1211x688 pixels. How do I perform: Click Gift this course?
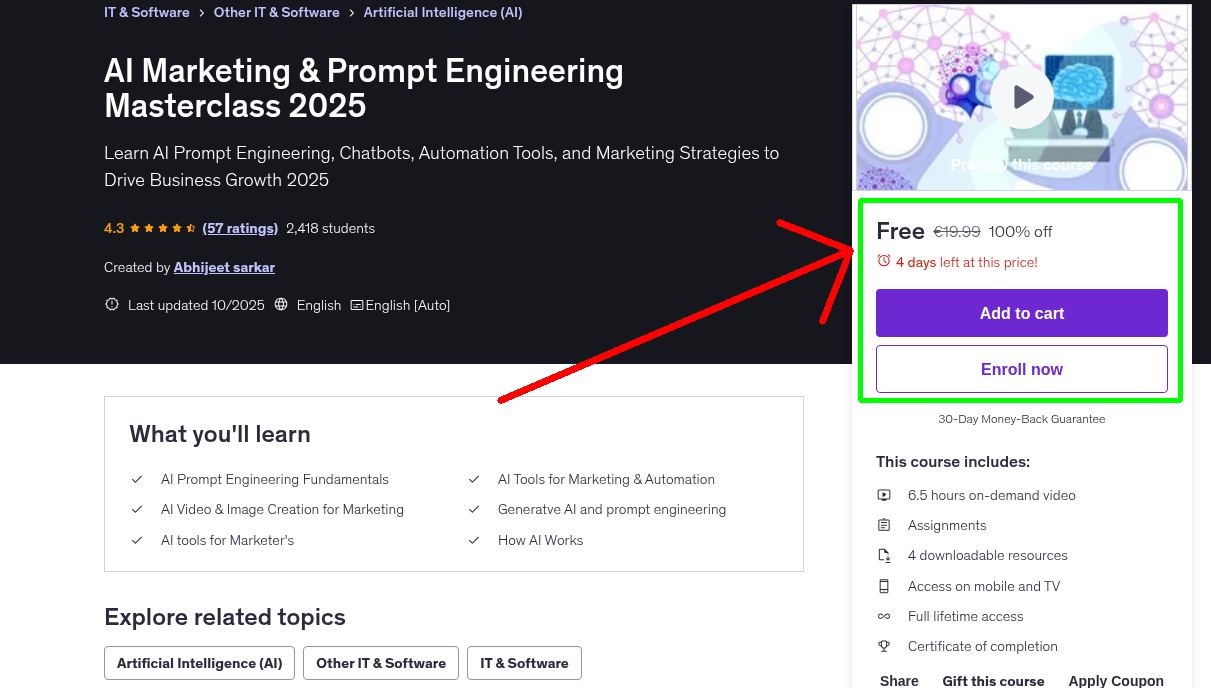click(993, 681)
